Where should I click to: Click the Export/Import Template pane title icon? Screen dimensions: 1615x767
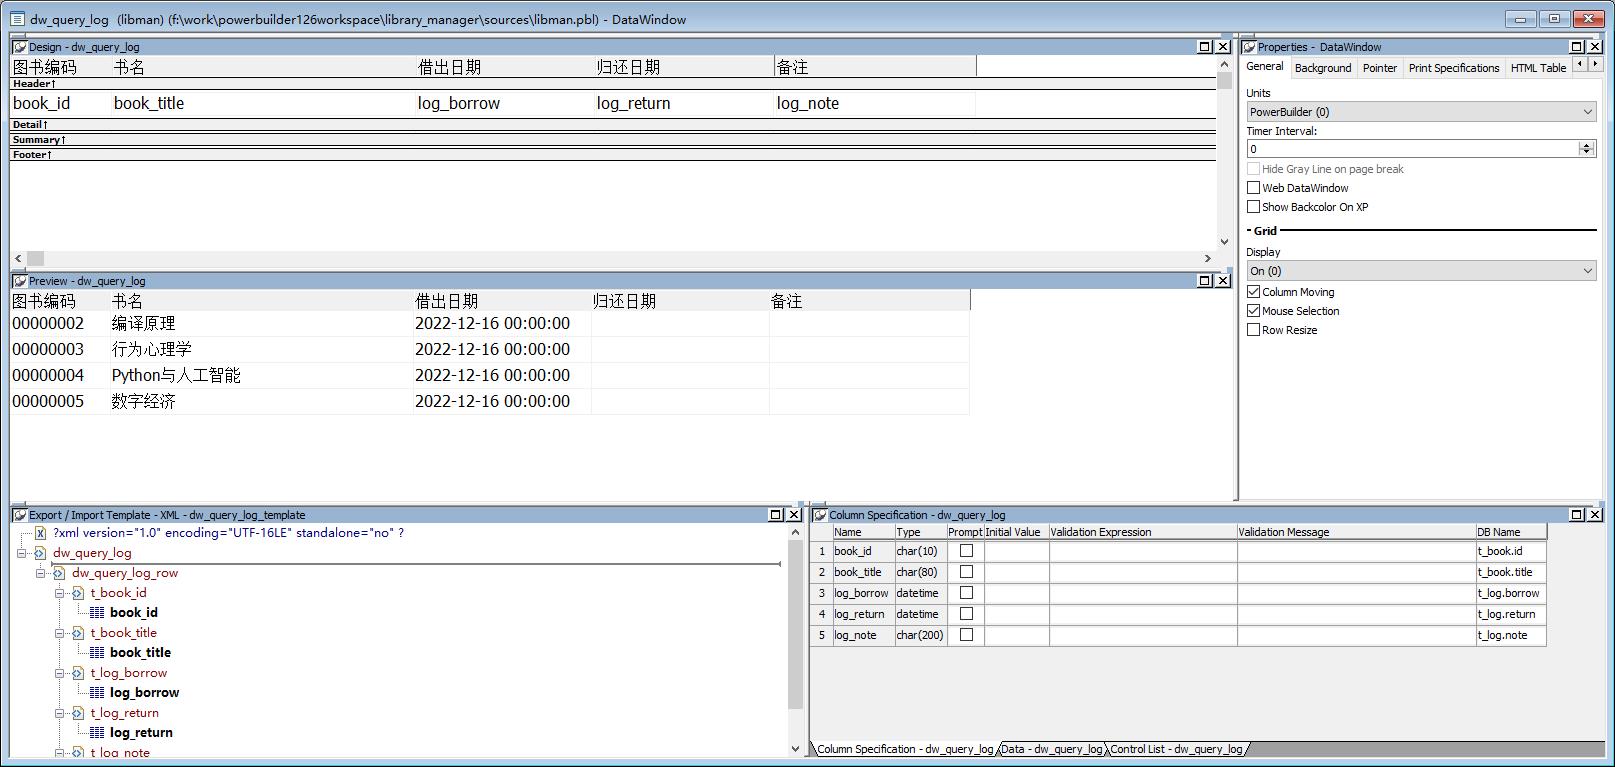click(19, 515)
